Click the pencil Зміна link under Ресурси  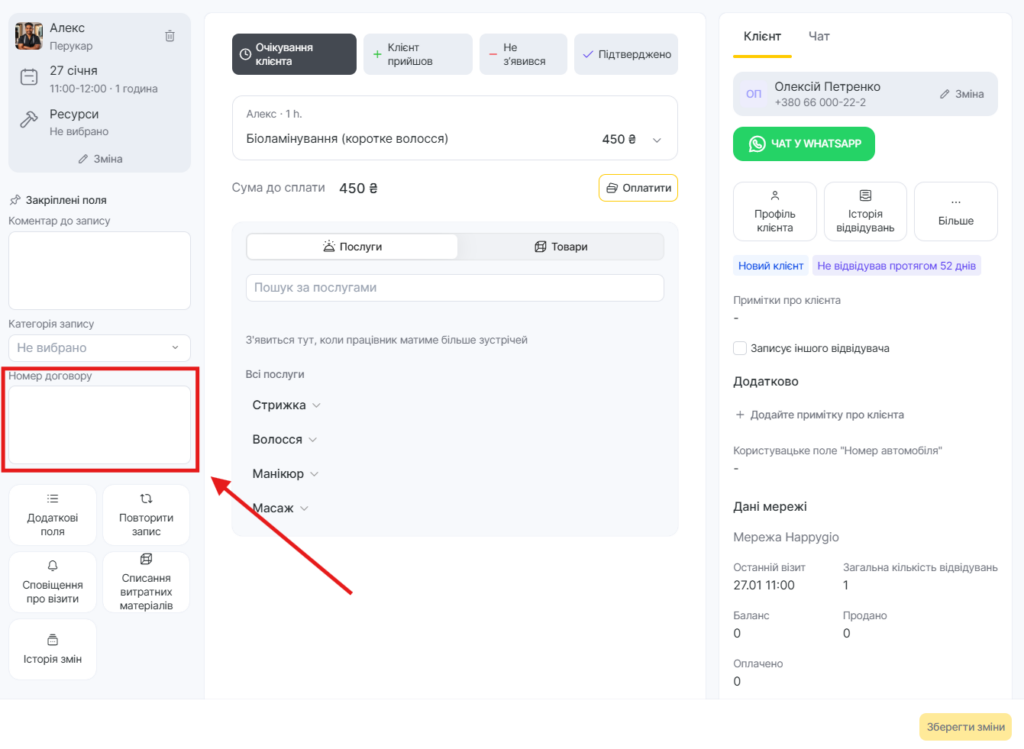tap(100, 159)
